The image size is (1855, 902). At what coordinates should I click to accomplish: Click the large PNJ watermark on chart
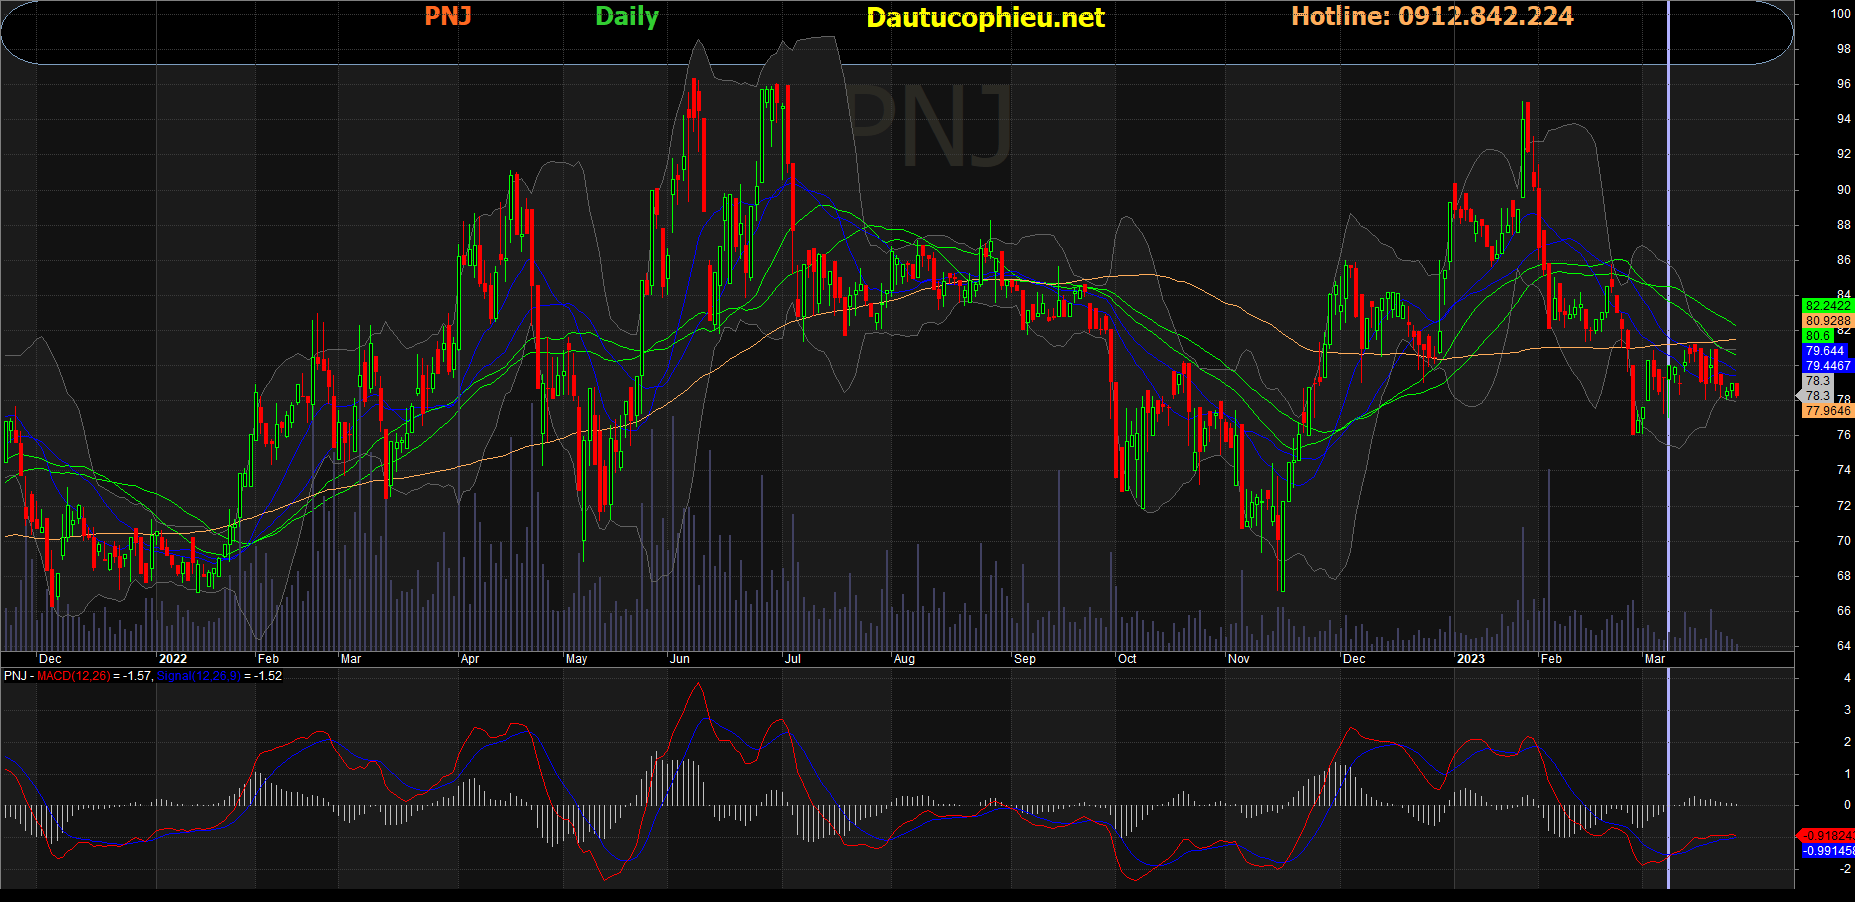(928, 127)
